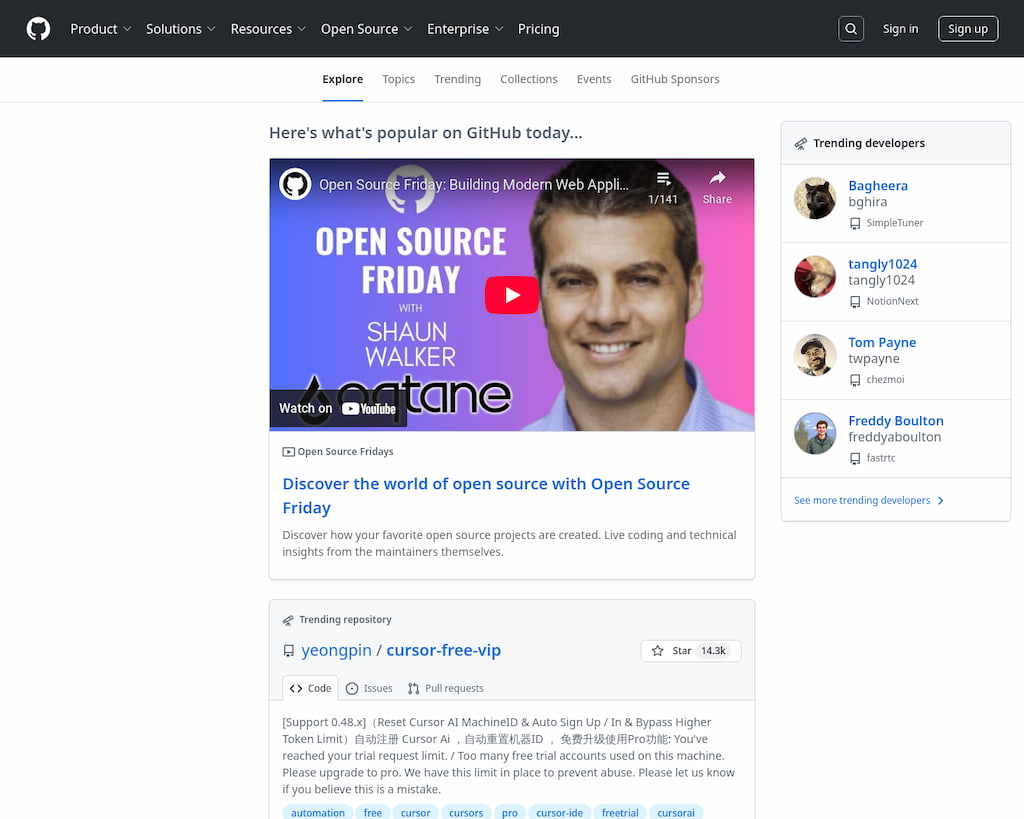This screenshot has width=1024, height=819.
Task: Select the cursor-ide topic tag
Action: point(560,812)
